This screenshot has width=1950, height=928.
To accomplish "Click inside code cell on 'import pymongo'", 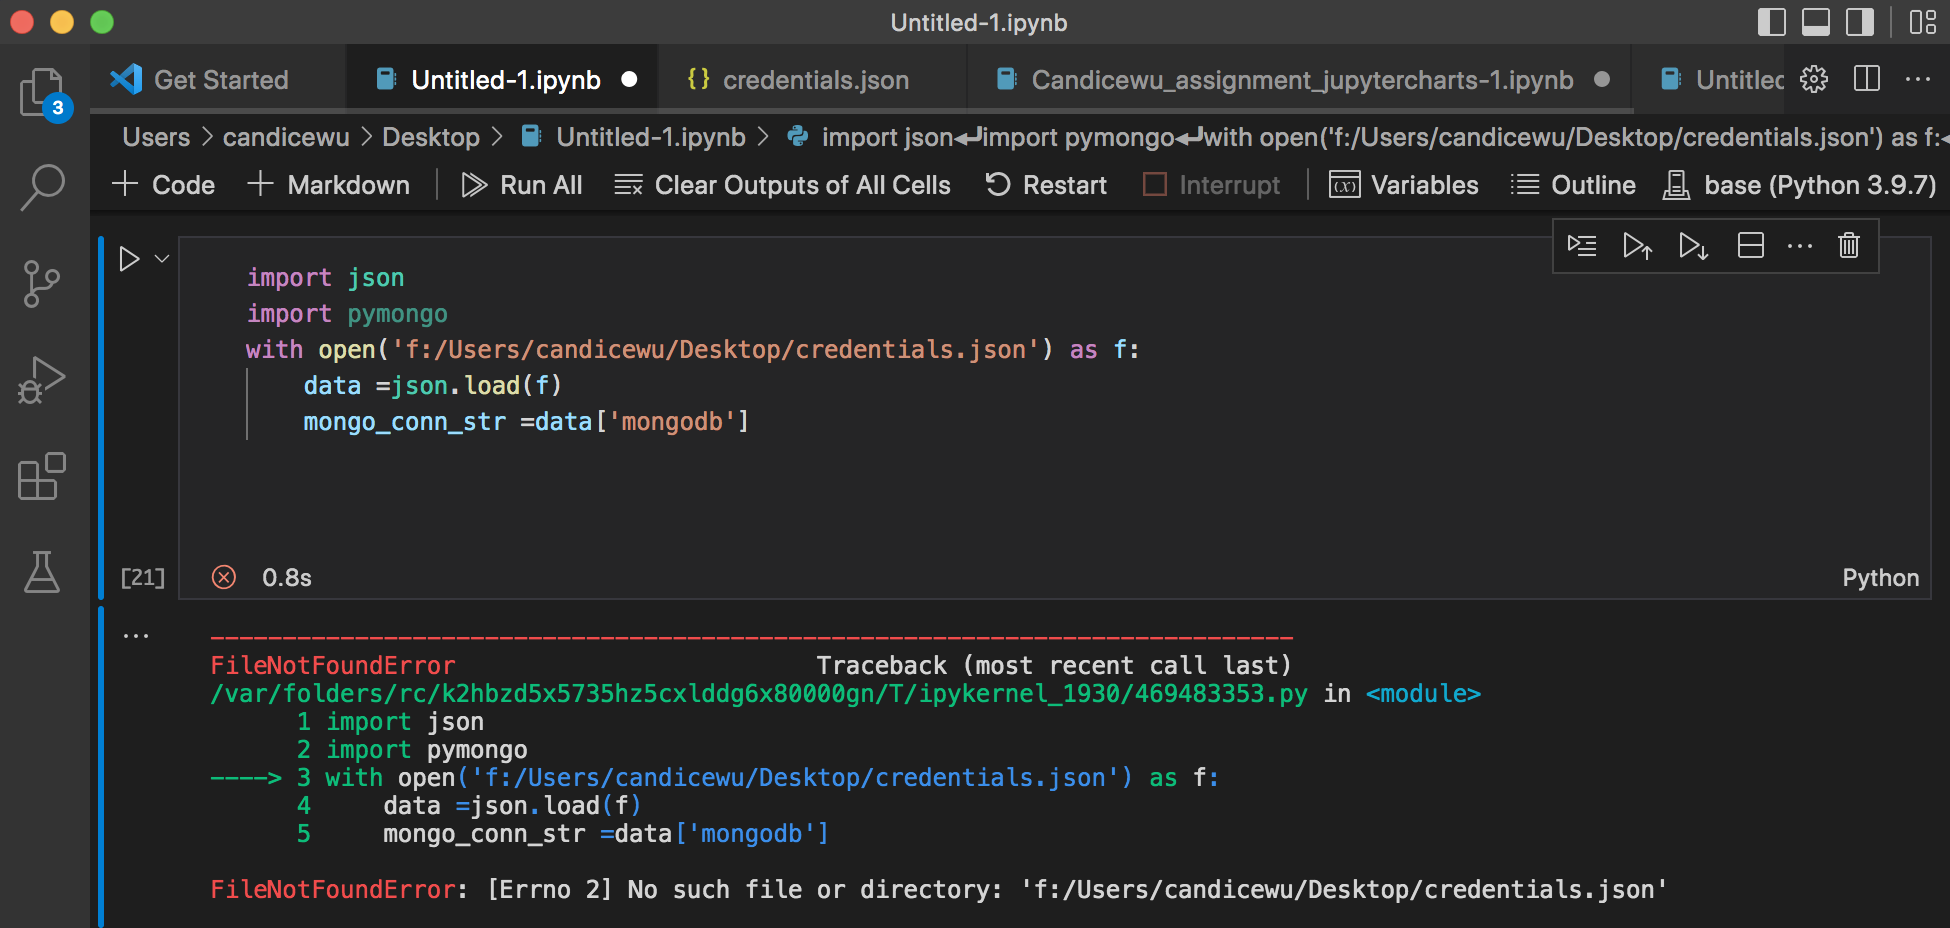I will tap(347, 313).
